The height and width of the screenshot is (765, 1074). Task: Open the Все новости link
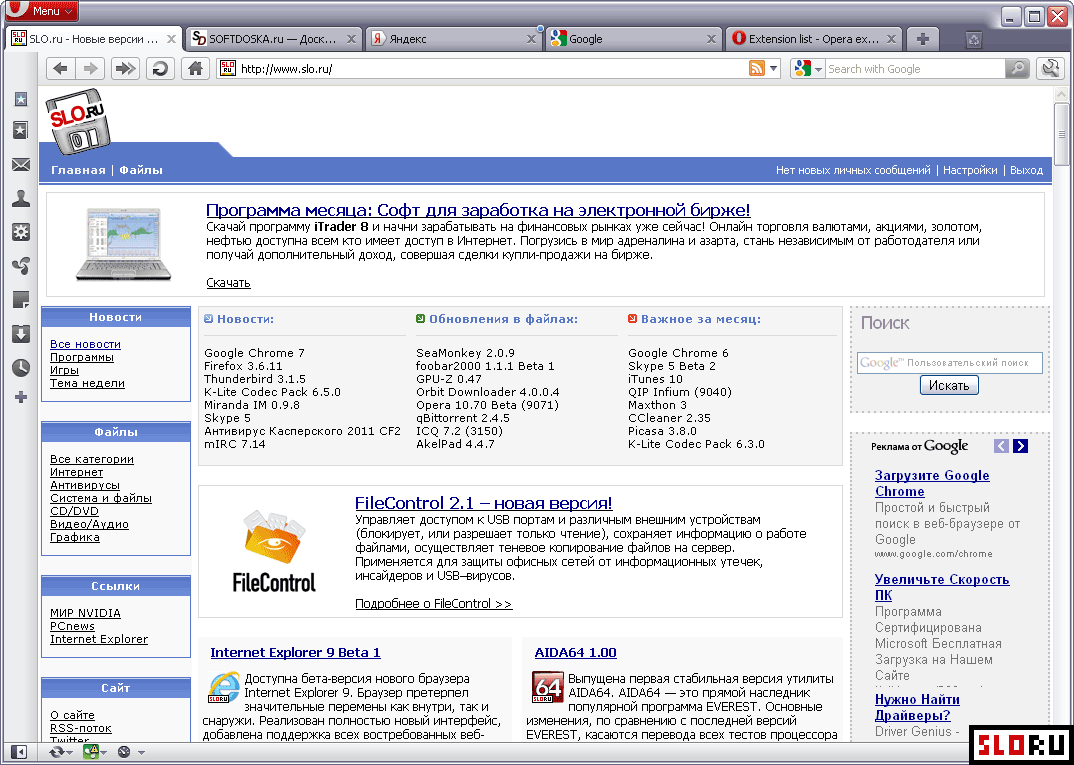point(85,344)
